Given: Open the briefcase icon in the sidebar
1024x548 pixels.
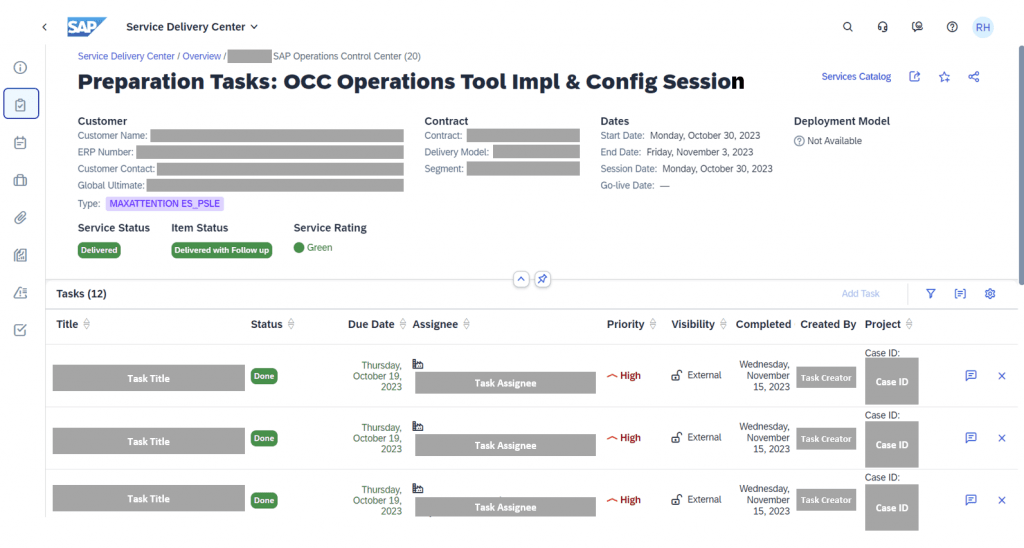Looking at the screenshot, I should coord(20,180).
